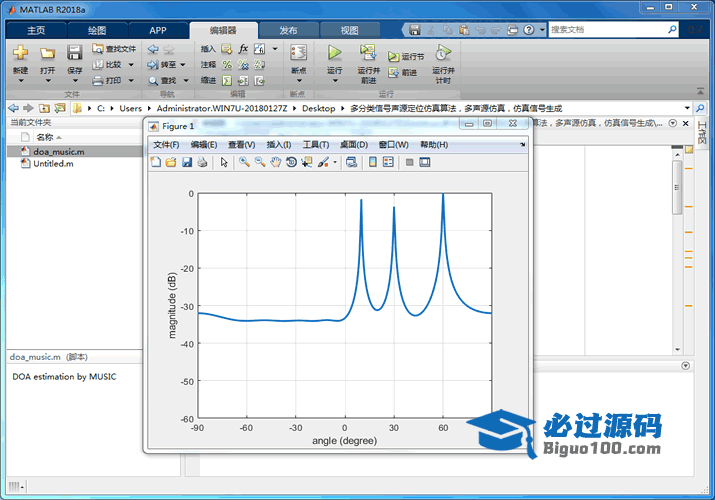Click the Zoom In tool in Figure toolbar
715x500 pixels.
[x=244, y=162]
